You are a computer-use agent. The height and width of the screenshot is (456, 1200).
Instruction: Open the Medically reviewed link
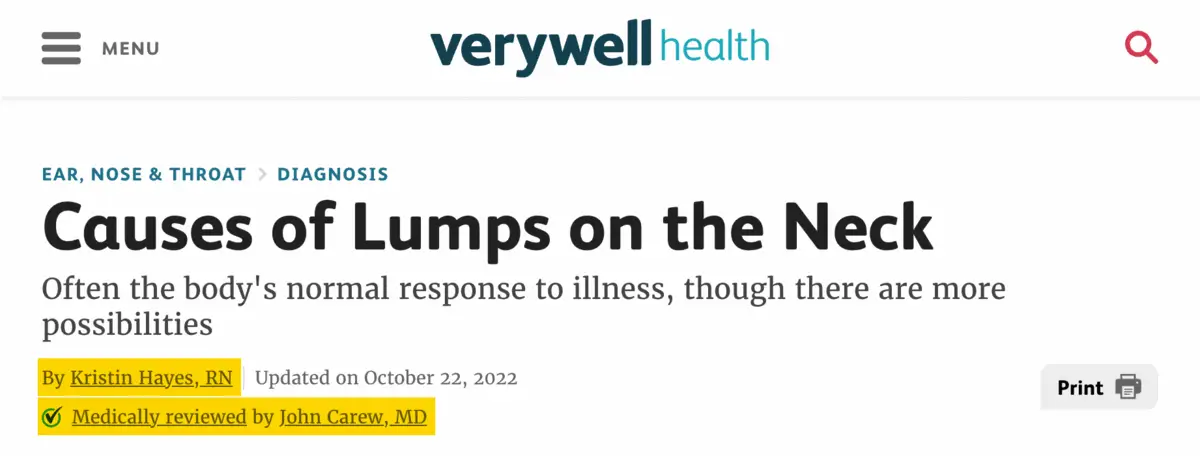tap(159, 416)
